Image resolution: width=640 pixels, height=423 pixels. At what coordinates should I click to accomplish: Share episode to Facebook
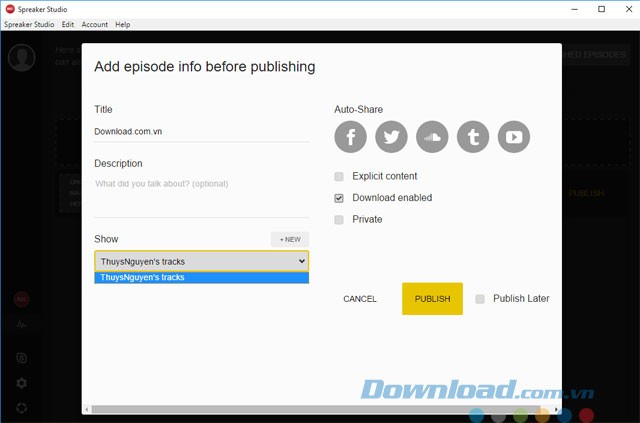(x=351, y=137)
